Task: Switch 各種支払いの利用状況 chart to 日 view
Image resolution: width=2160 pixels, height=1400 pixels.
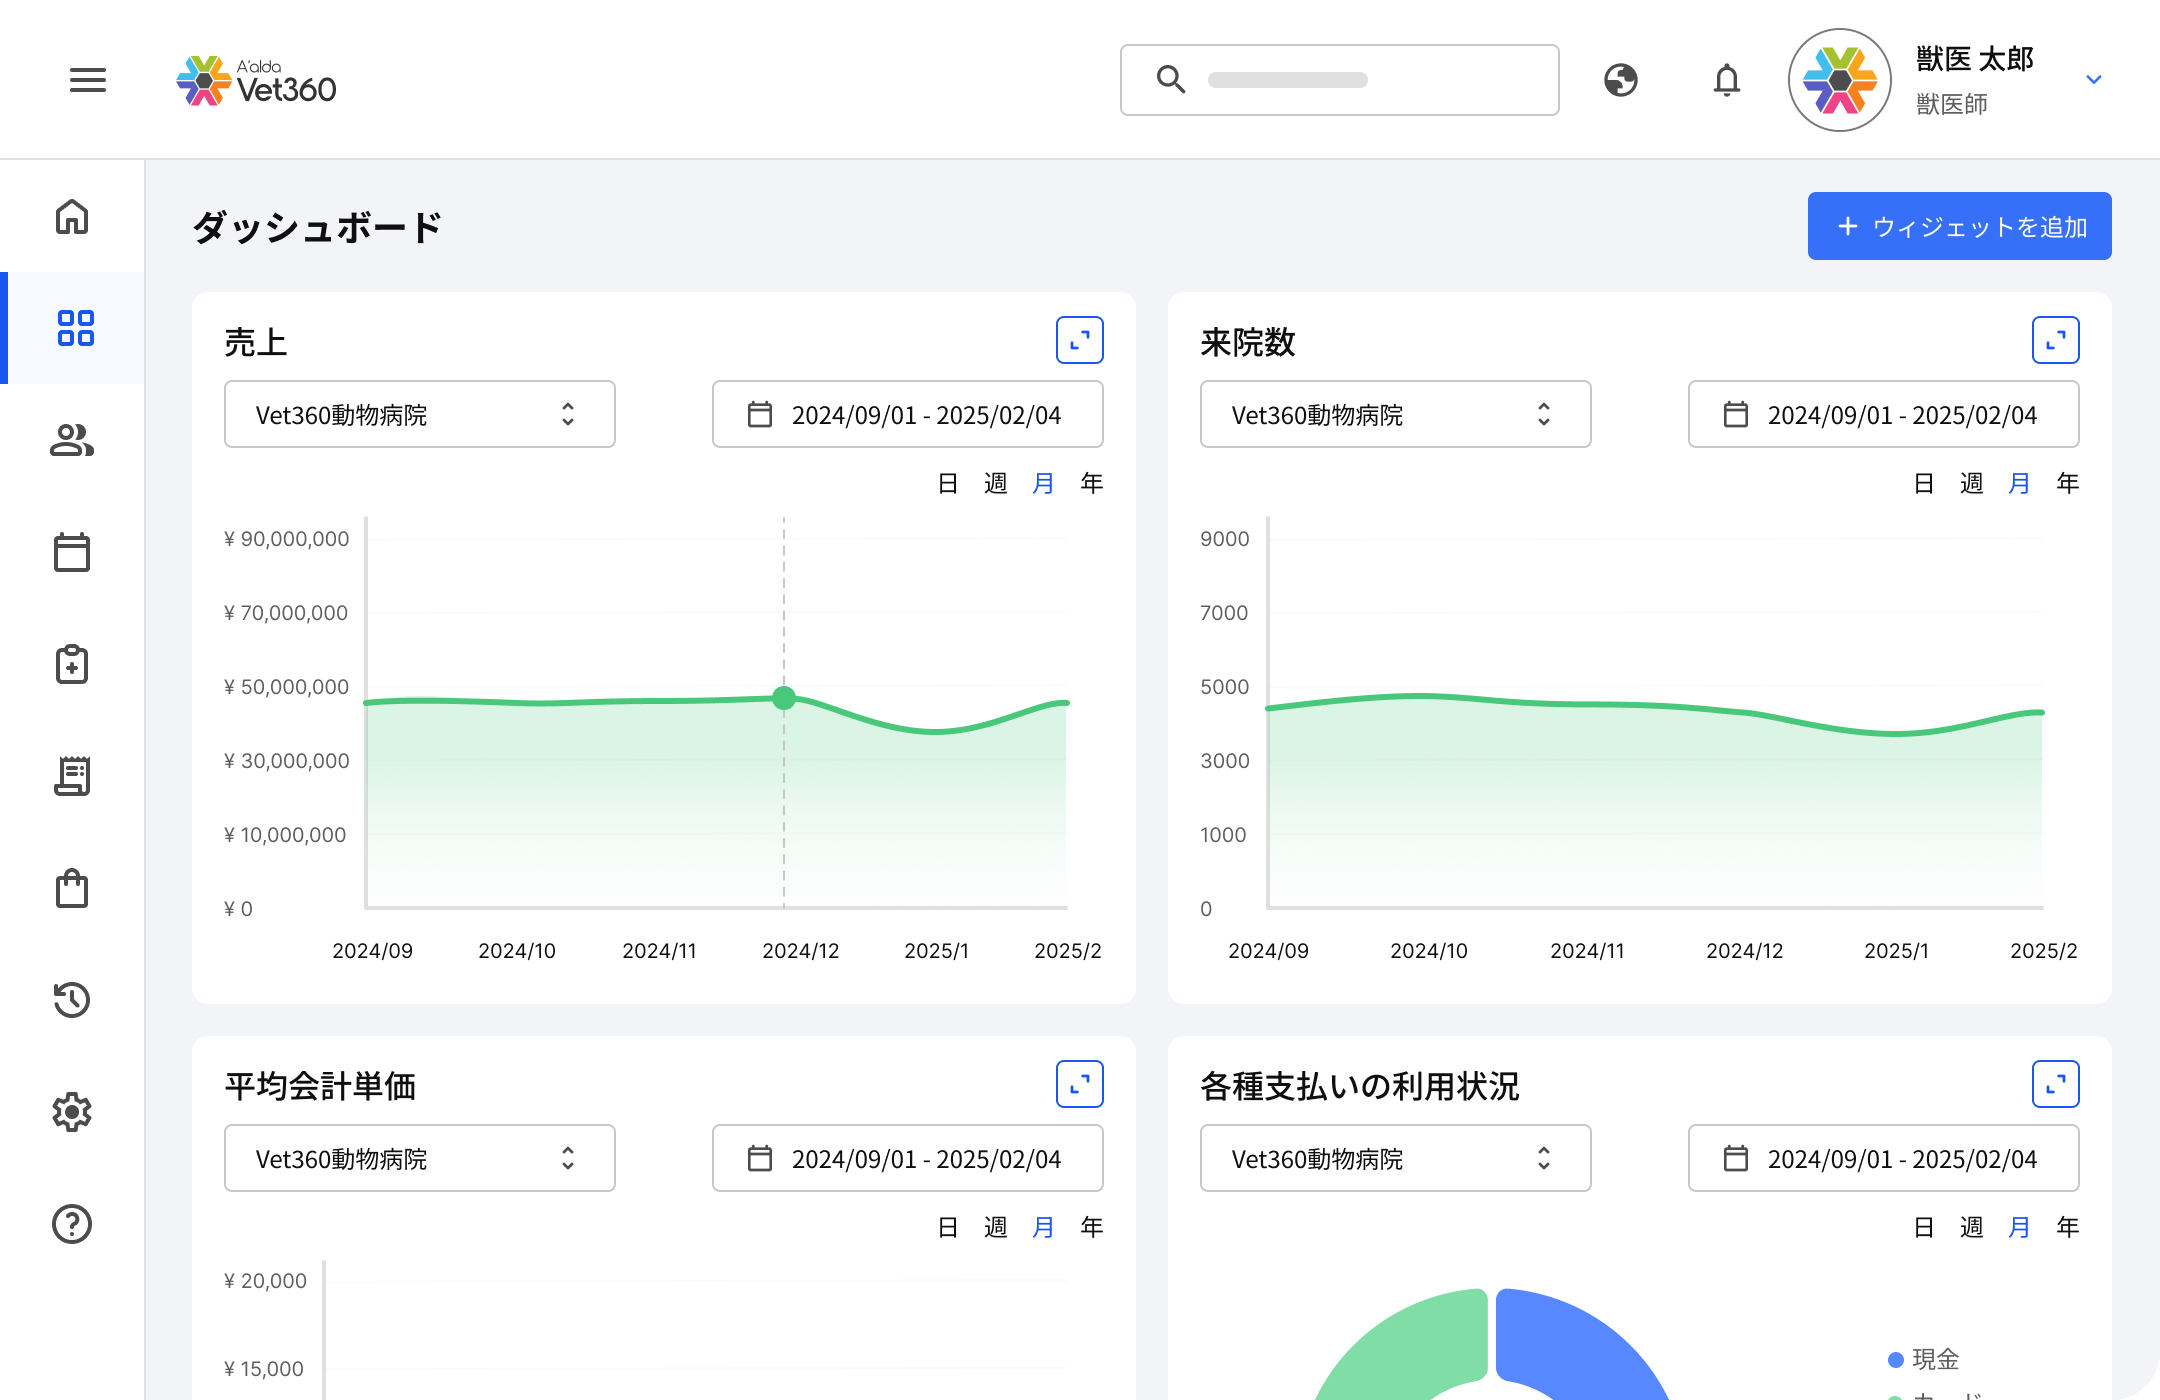Action: click(1924, 1228)
